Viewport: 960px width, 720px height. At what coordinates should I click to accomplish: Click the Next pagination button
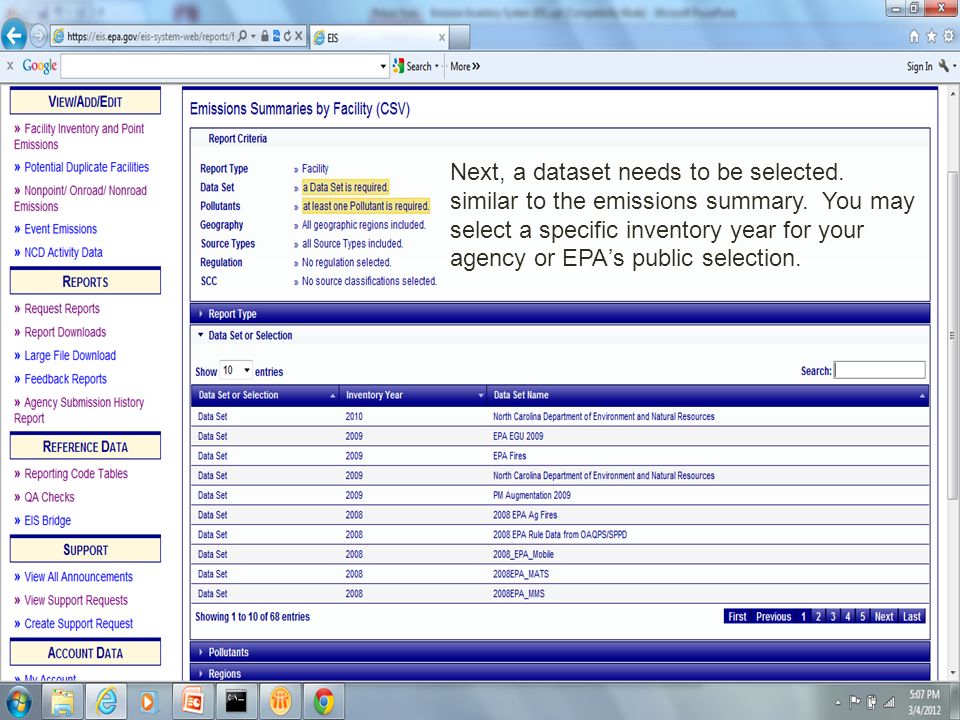click(883, 617)
